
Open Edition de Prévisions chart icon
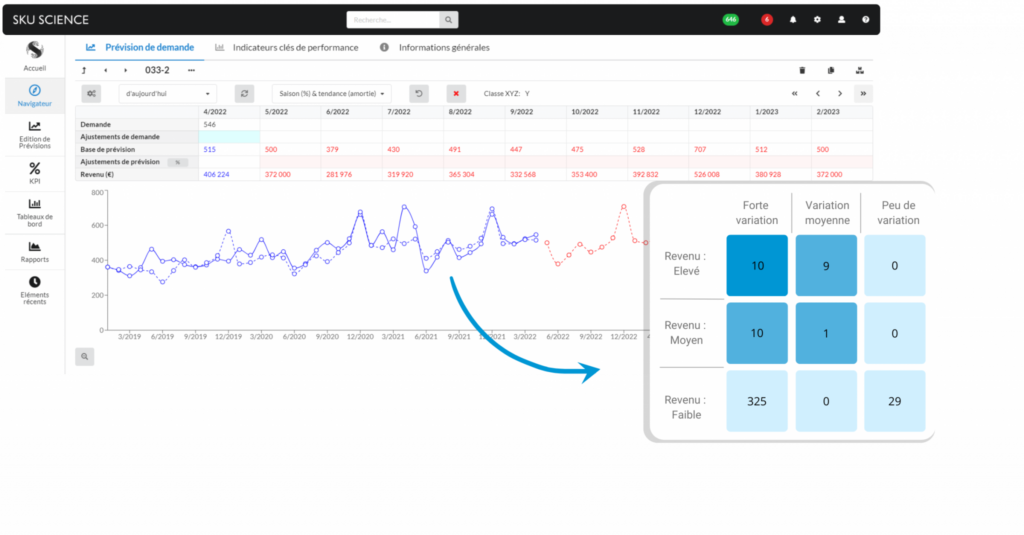[35, 127]
